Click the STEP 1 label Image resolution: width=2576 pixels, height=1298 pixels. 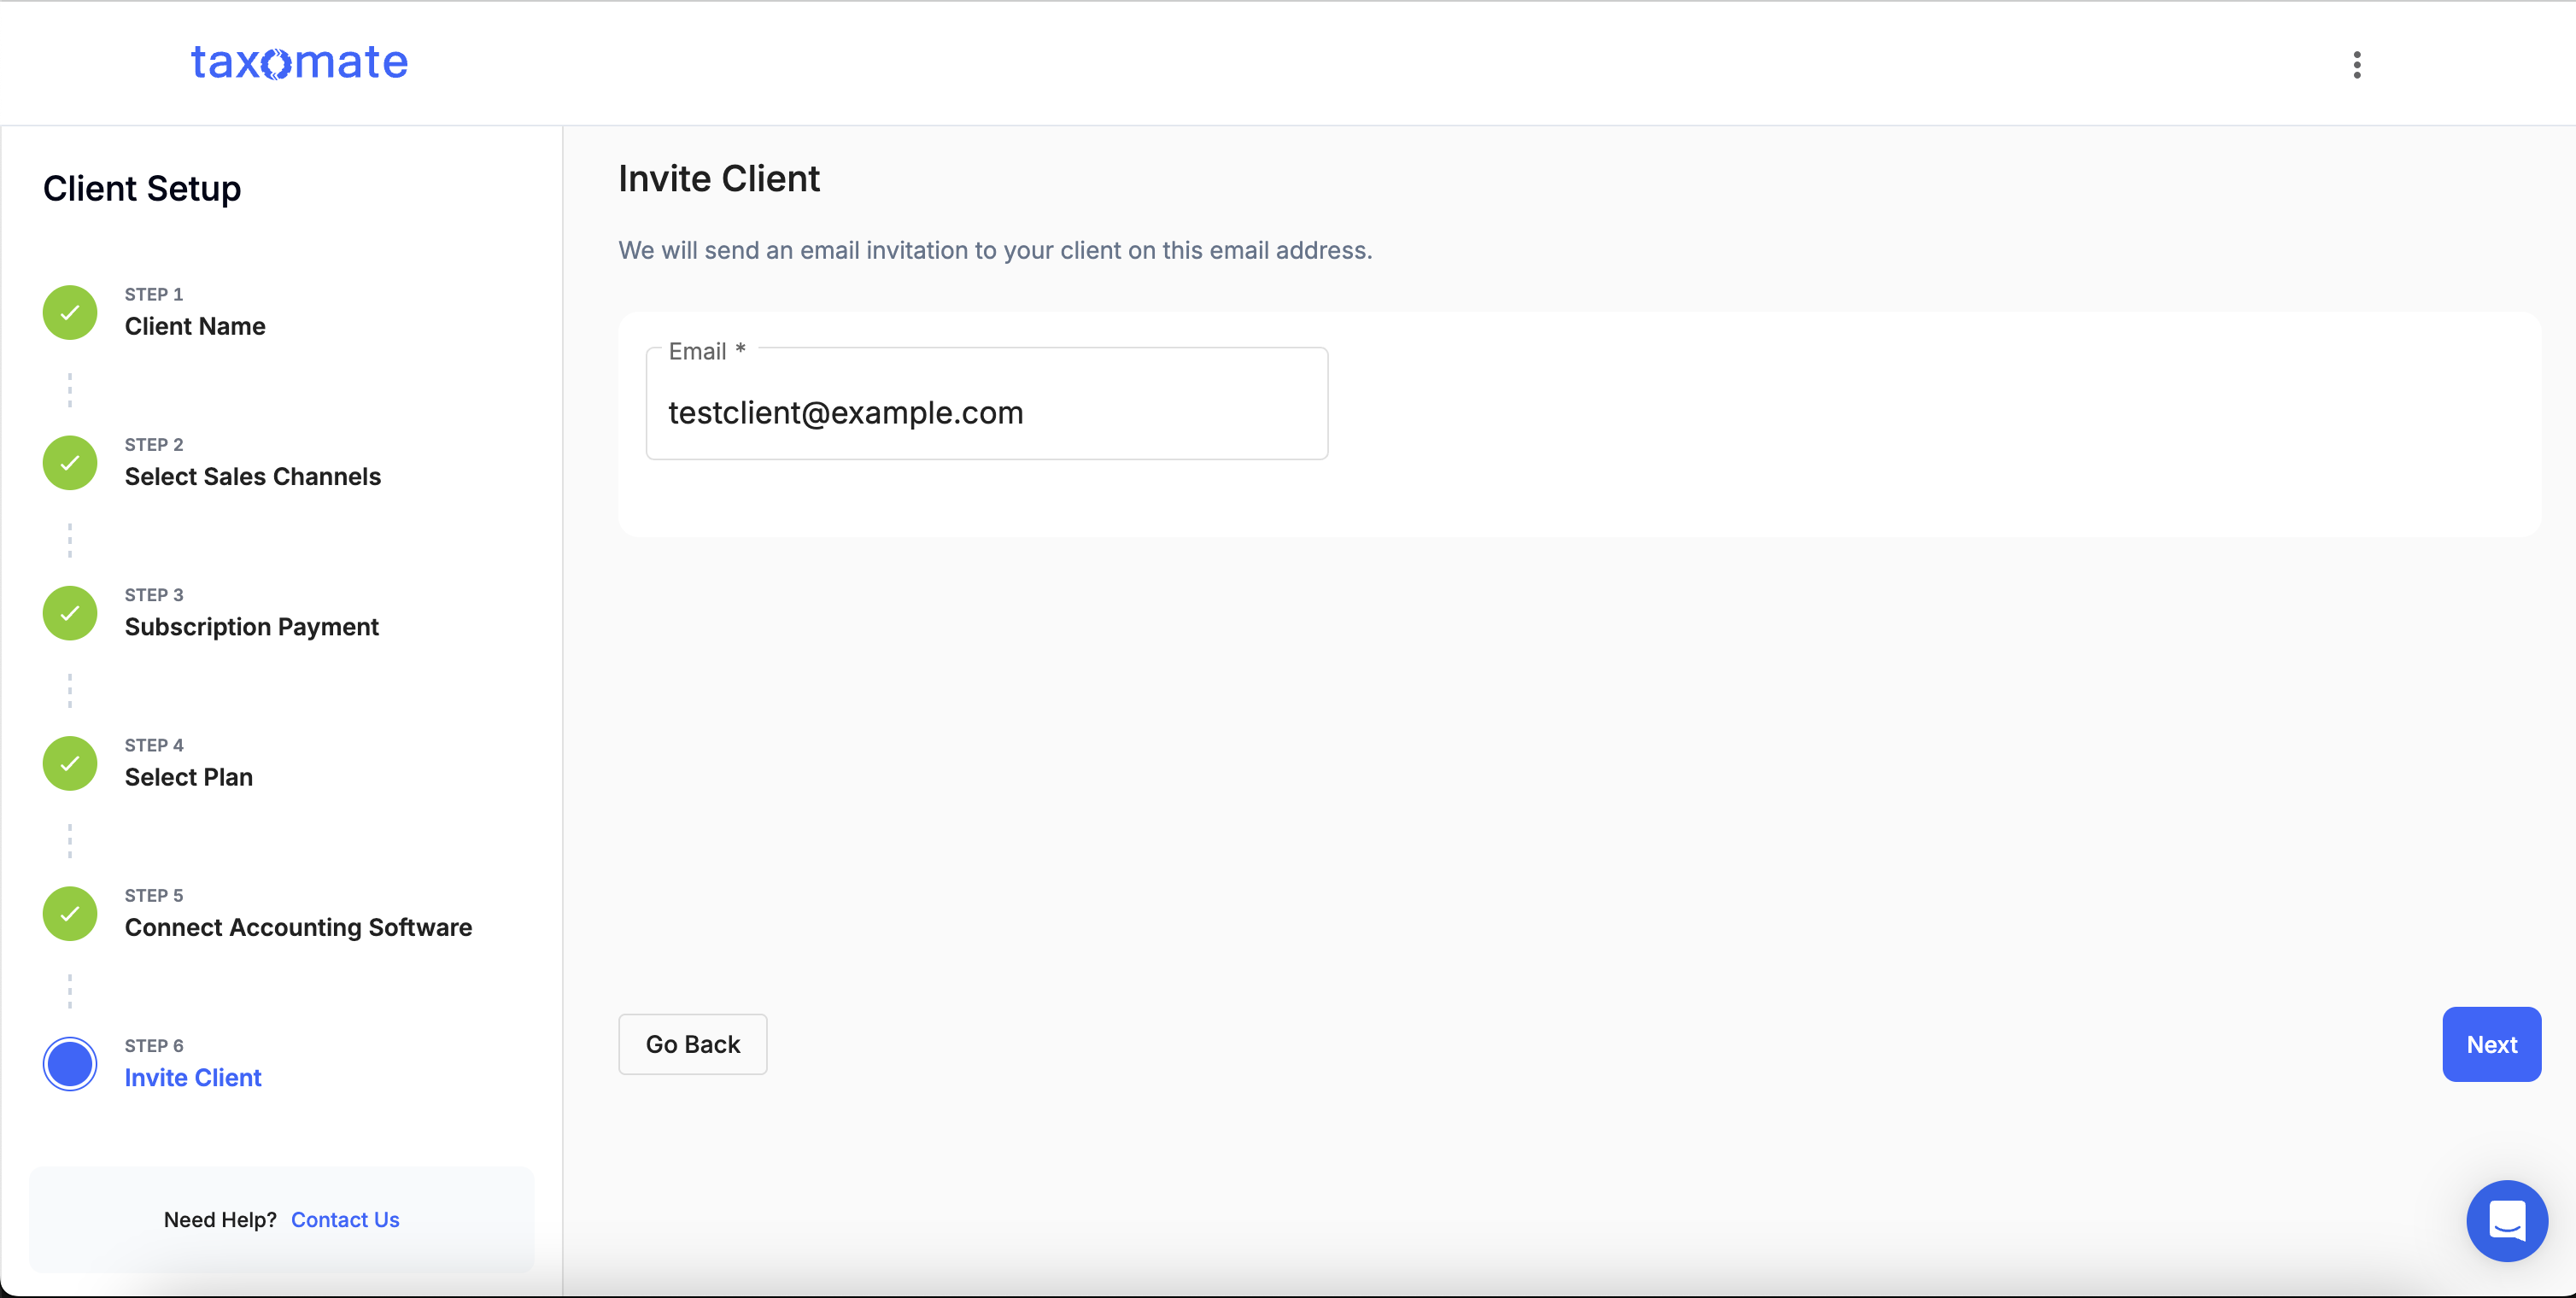(154, 294)
